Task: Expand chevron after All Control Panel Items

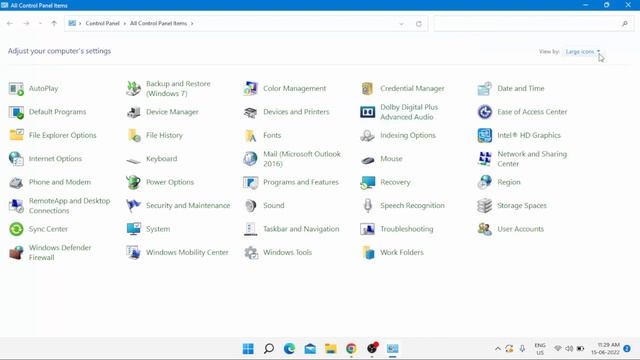Action: [192, 24]
